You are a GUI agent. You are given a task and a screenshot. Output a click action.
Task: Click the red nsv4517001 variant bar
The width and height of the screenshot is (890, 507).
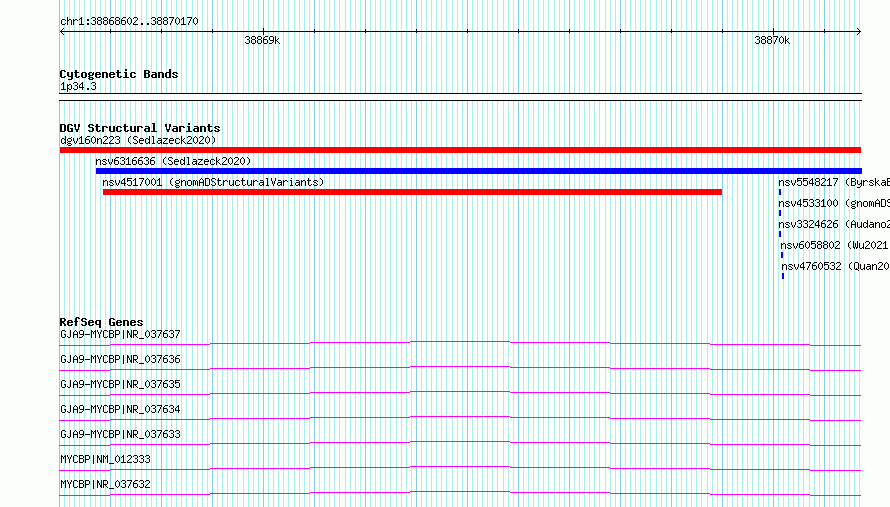(412, 192)
